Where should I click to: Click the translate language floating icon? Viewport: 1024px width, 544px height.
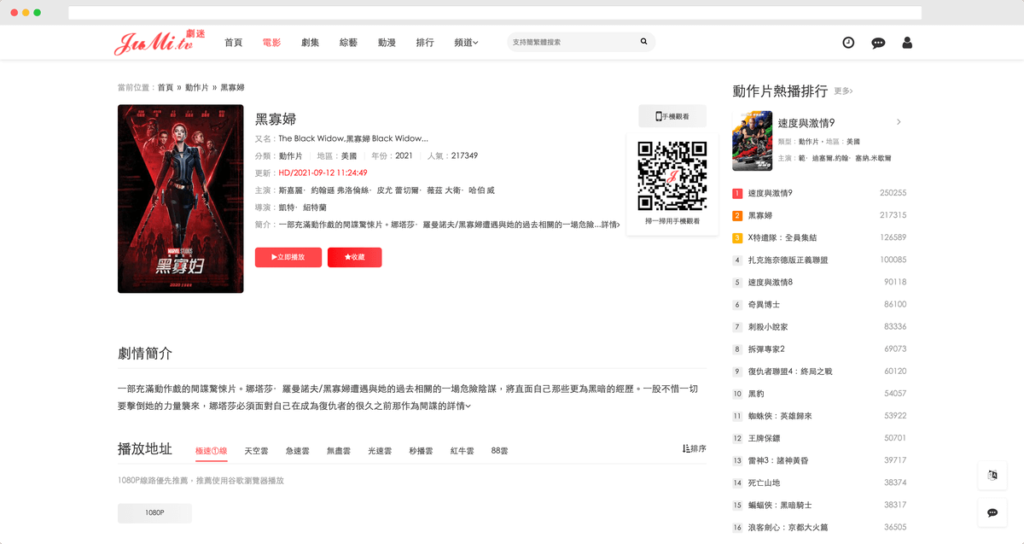point(993,475)
